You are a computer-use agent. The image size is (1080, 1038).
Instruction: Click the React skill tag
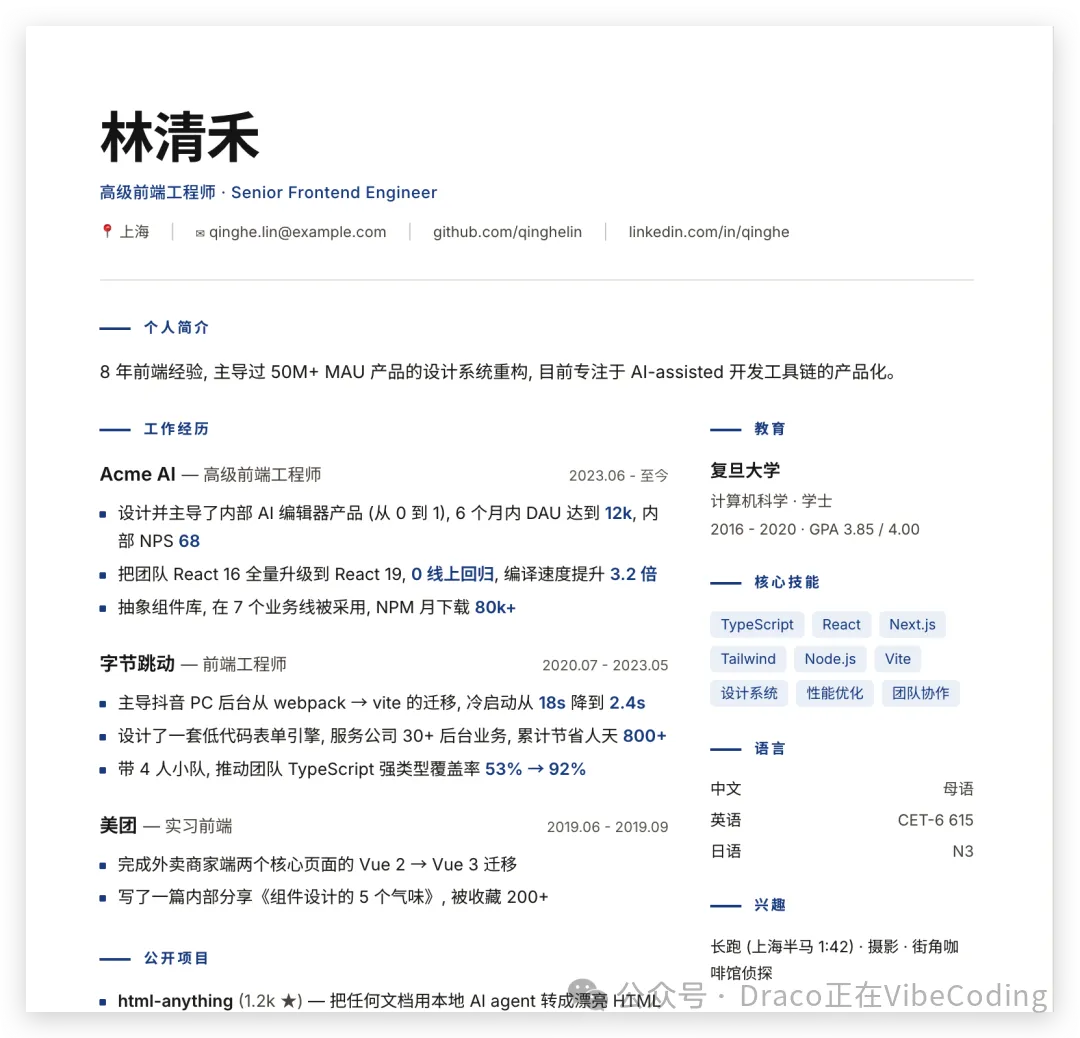pos(841,624)
